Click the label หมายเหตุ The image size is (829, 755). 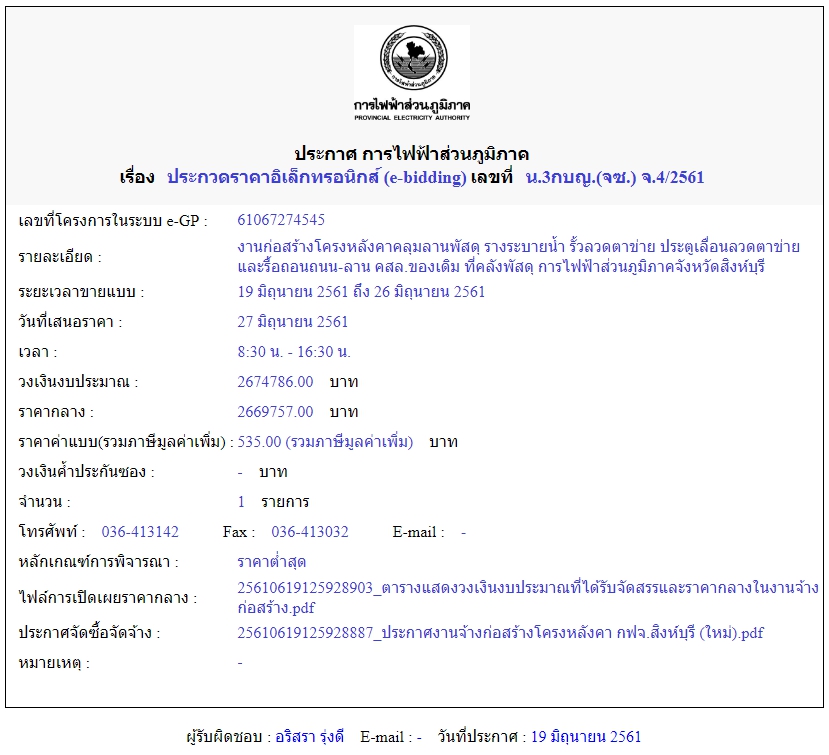coord(54,662)
